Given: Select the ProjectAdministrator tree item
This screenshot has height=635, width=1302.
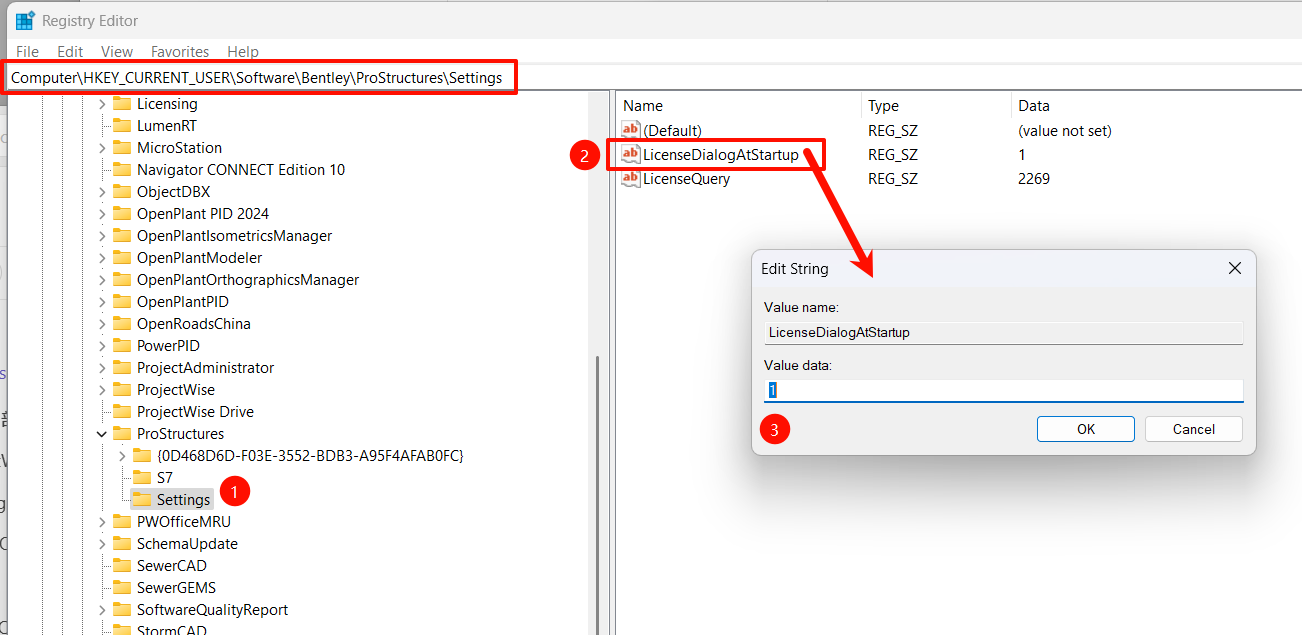Looking at the screenshot, I should (205, 368).
